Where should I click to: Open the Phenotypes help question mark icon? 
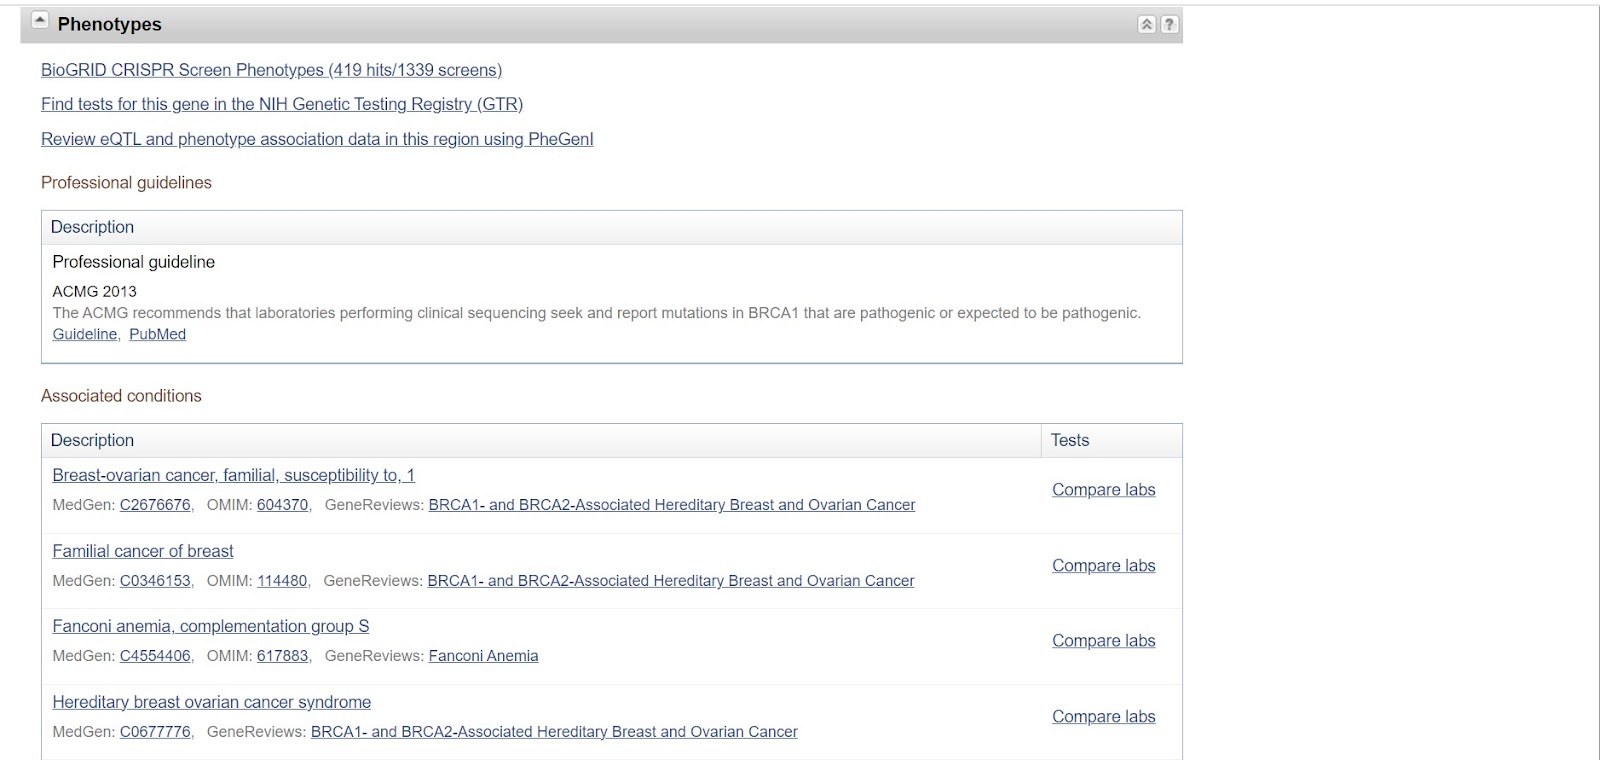[x=1169, y=25]
